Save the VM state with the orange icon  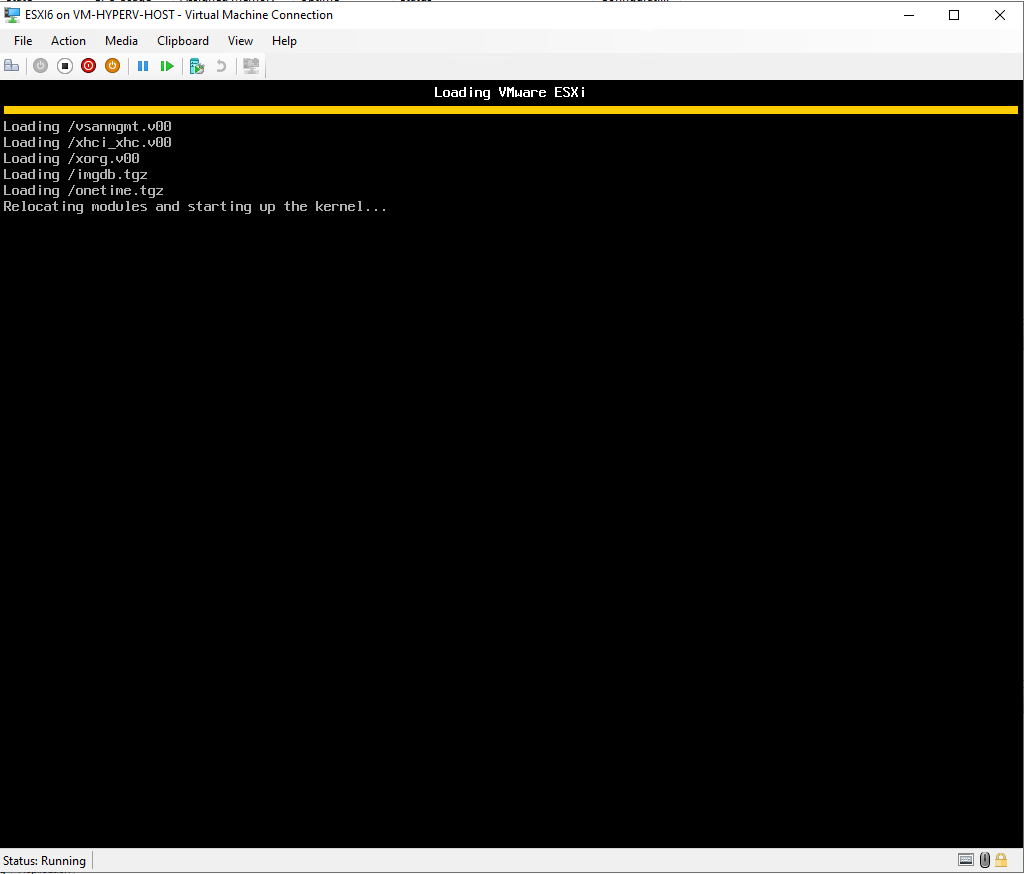112,66
